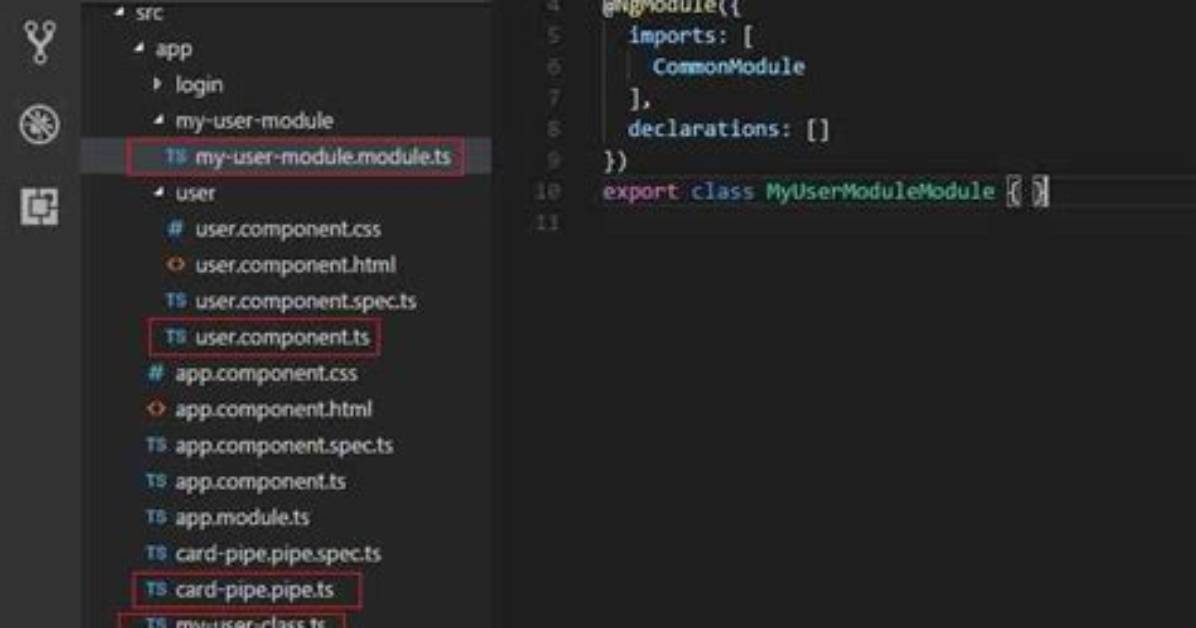Screen dimensions: 1196x628
Task: Open app.component.spec.ts file
Action: (285, 446)
